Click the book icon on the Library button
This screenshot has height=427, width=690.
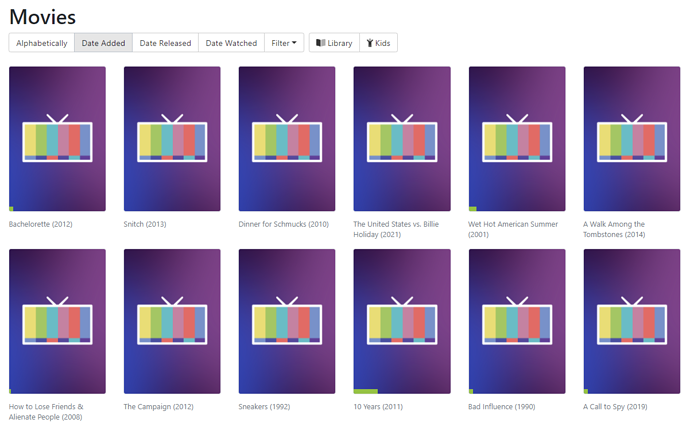[x=321, y=43]
